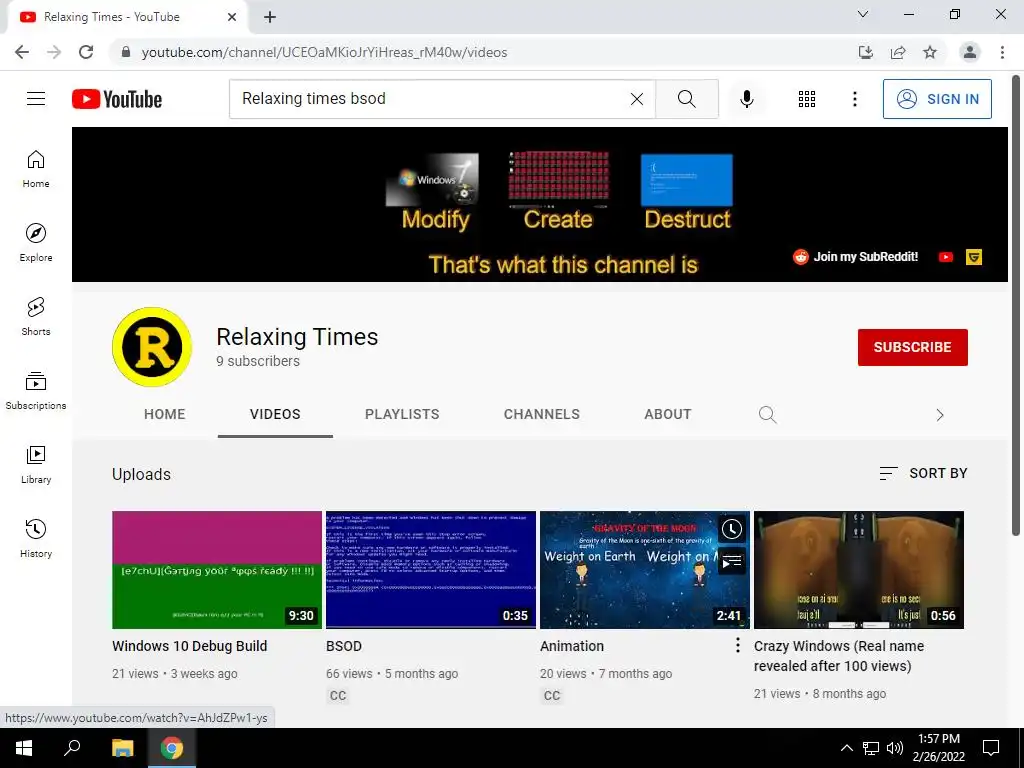1024x768 pixels.
Task: Open the Windows Start menu
Action: click(24, 748)
